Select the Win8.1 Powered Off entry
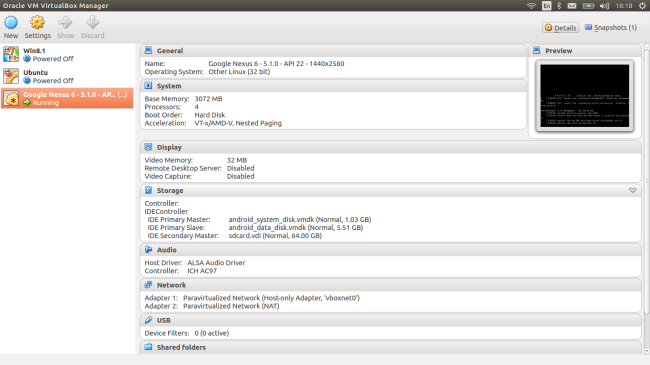Viewport: 650px width, 365px height. click(67, 54)
